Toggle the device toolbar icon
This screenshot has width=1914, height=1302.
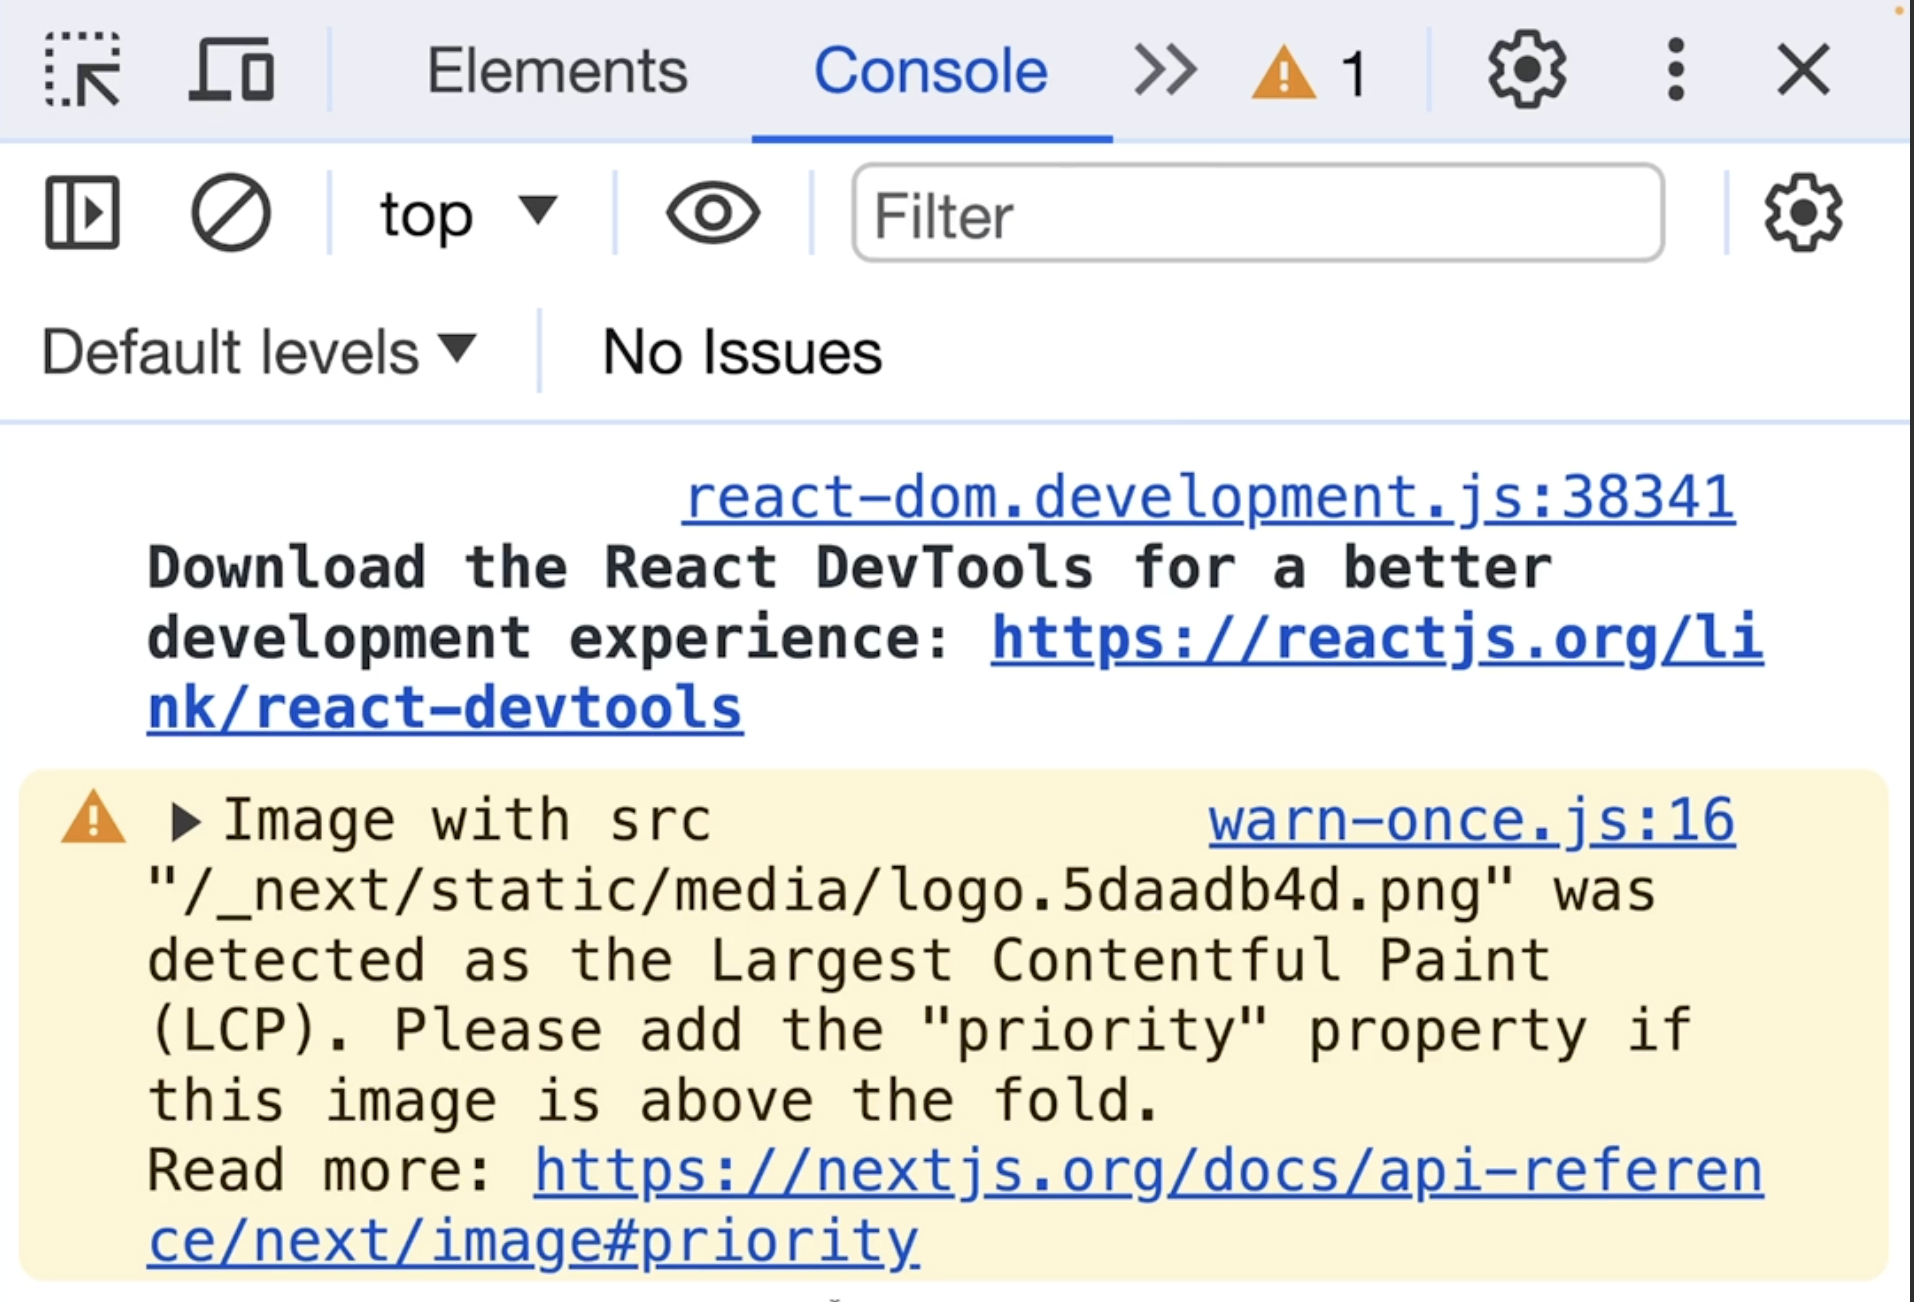click(231, 70)
